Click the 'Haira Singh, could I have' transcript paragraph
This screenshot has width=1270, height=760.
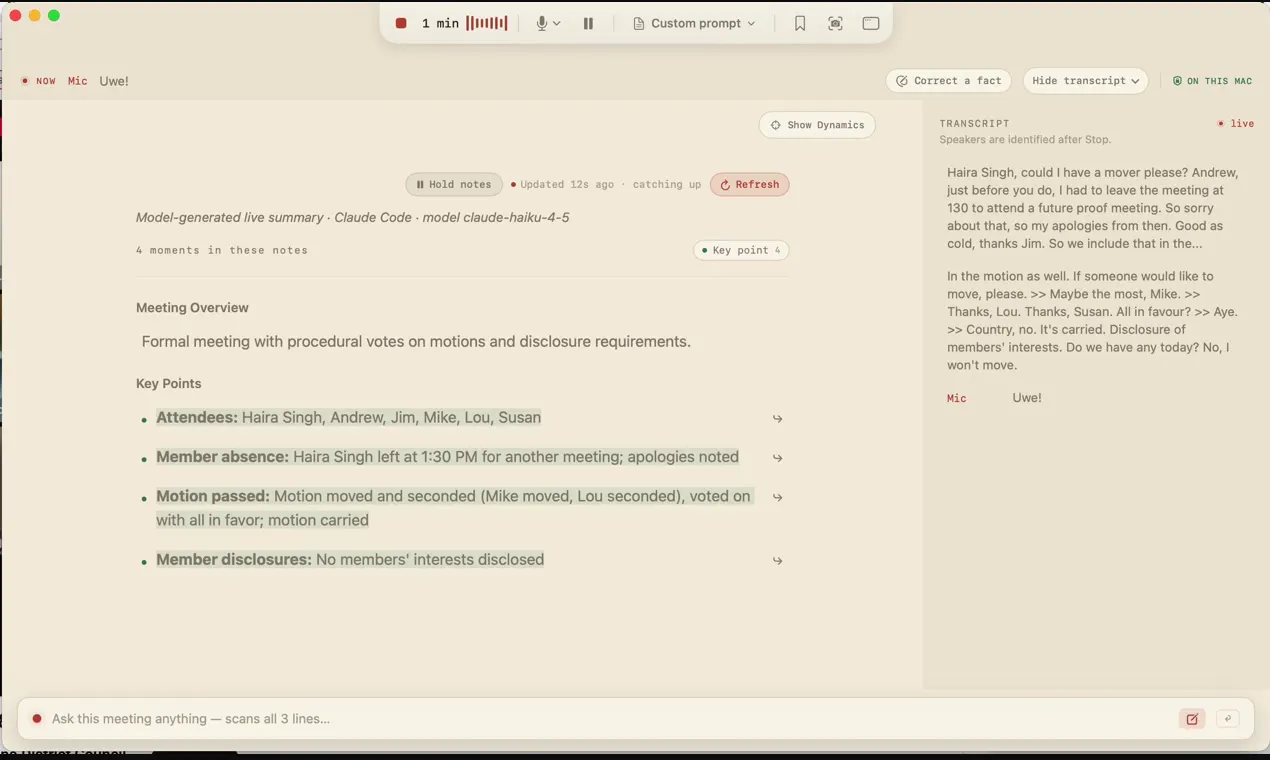point(1094,208)
